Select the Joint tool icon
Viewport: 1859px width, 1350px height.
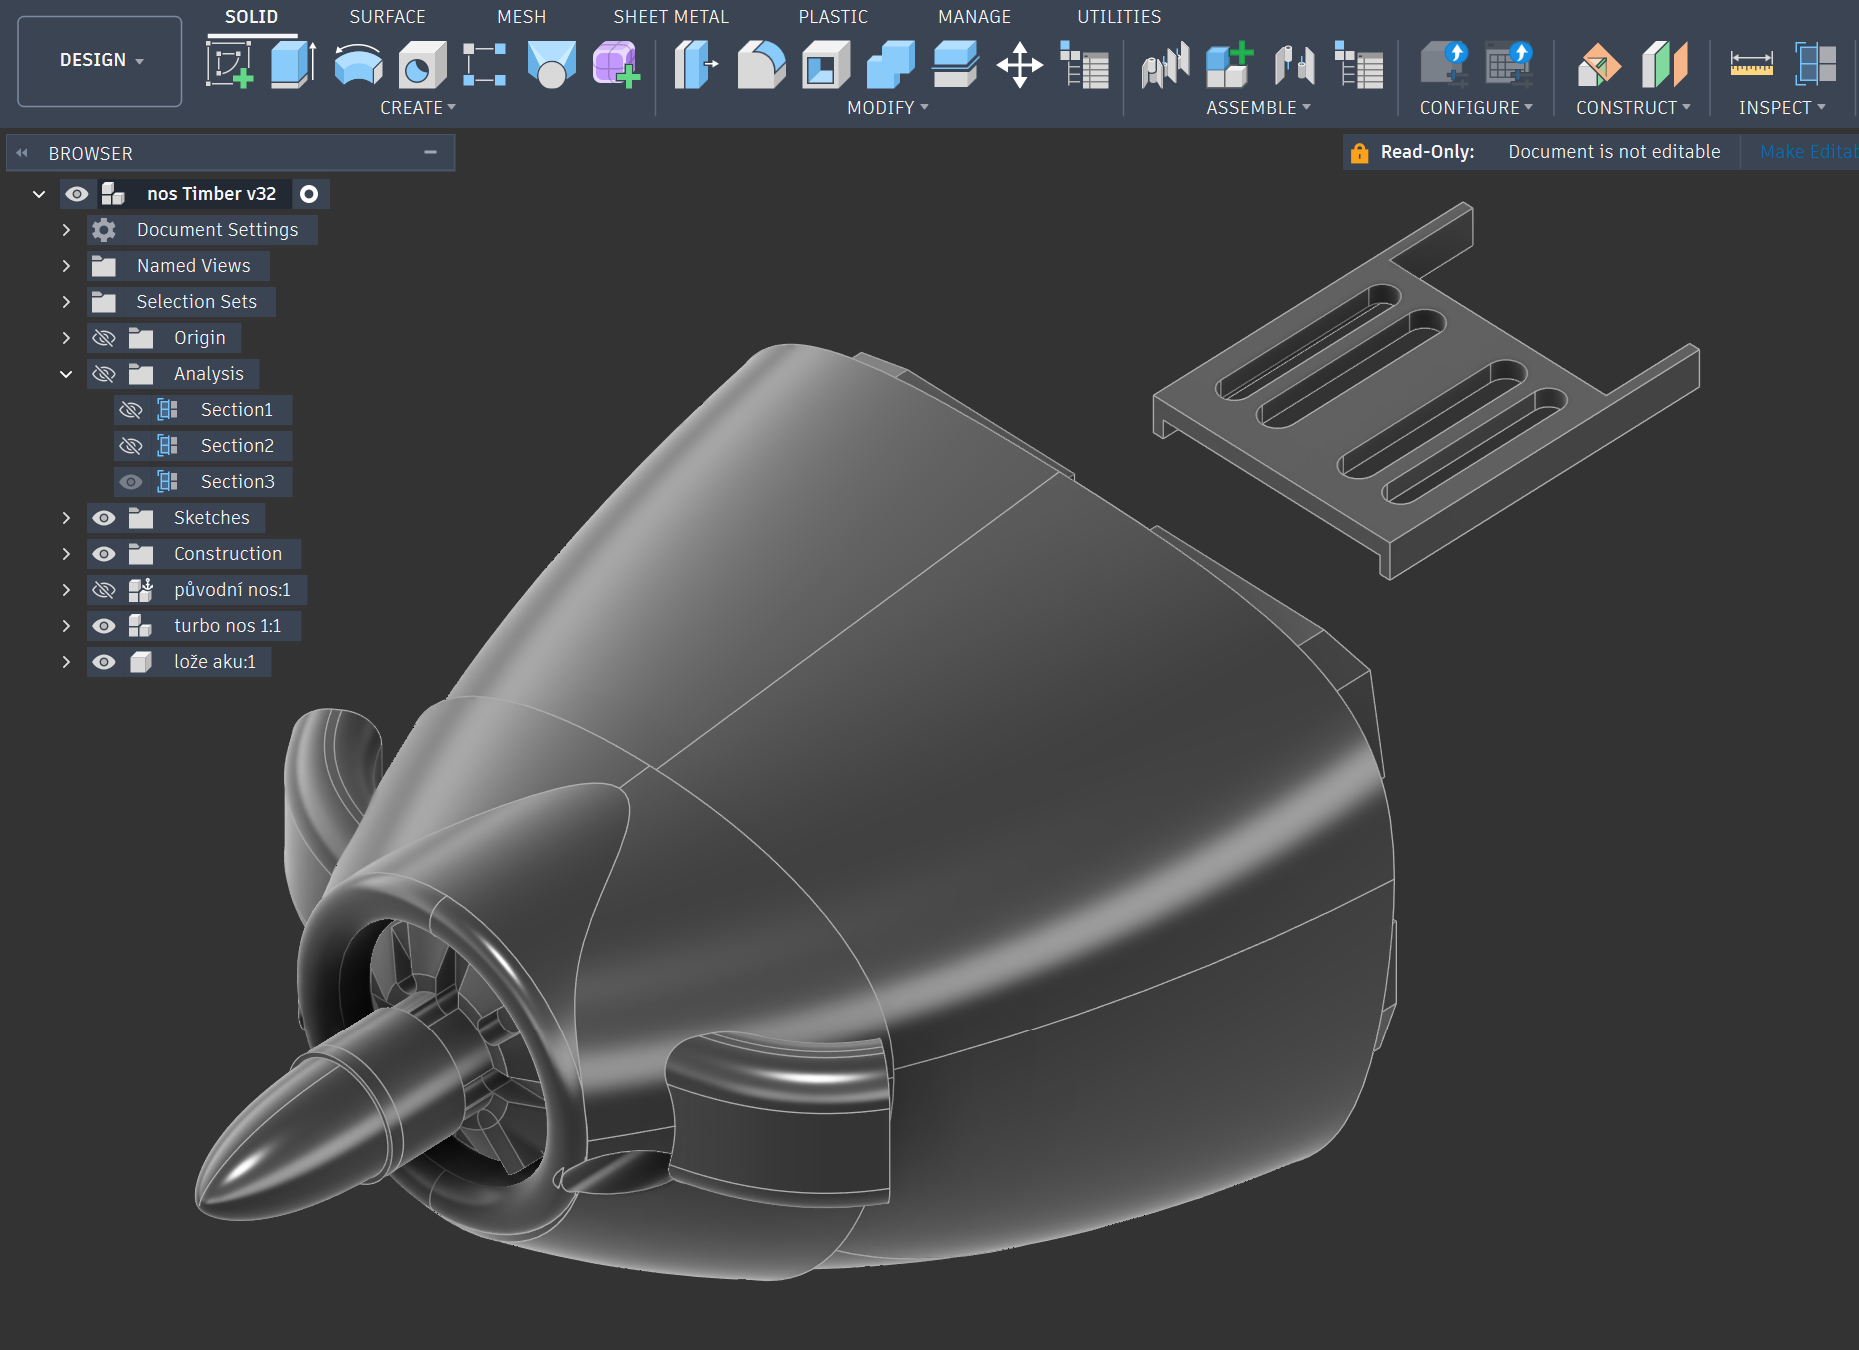1294,65
